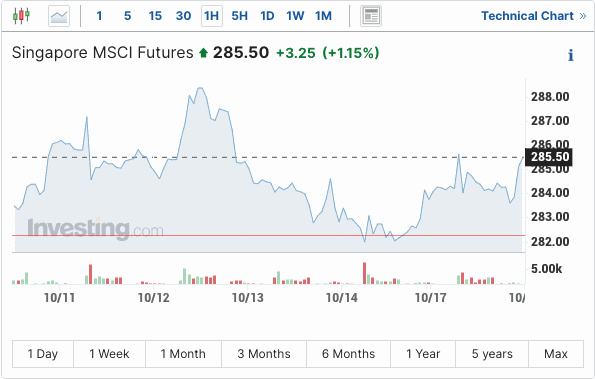
Task: Select the 5H interval
Action: point(239,16)
